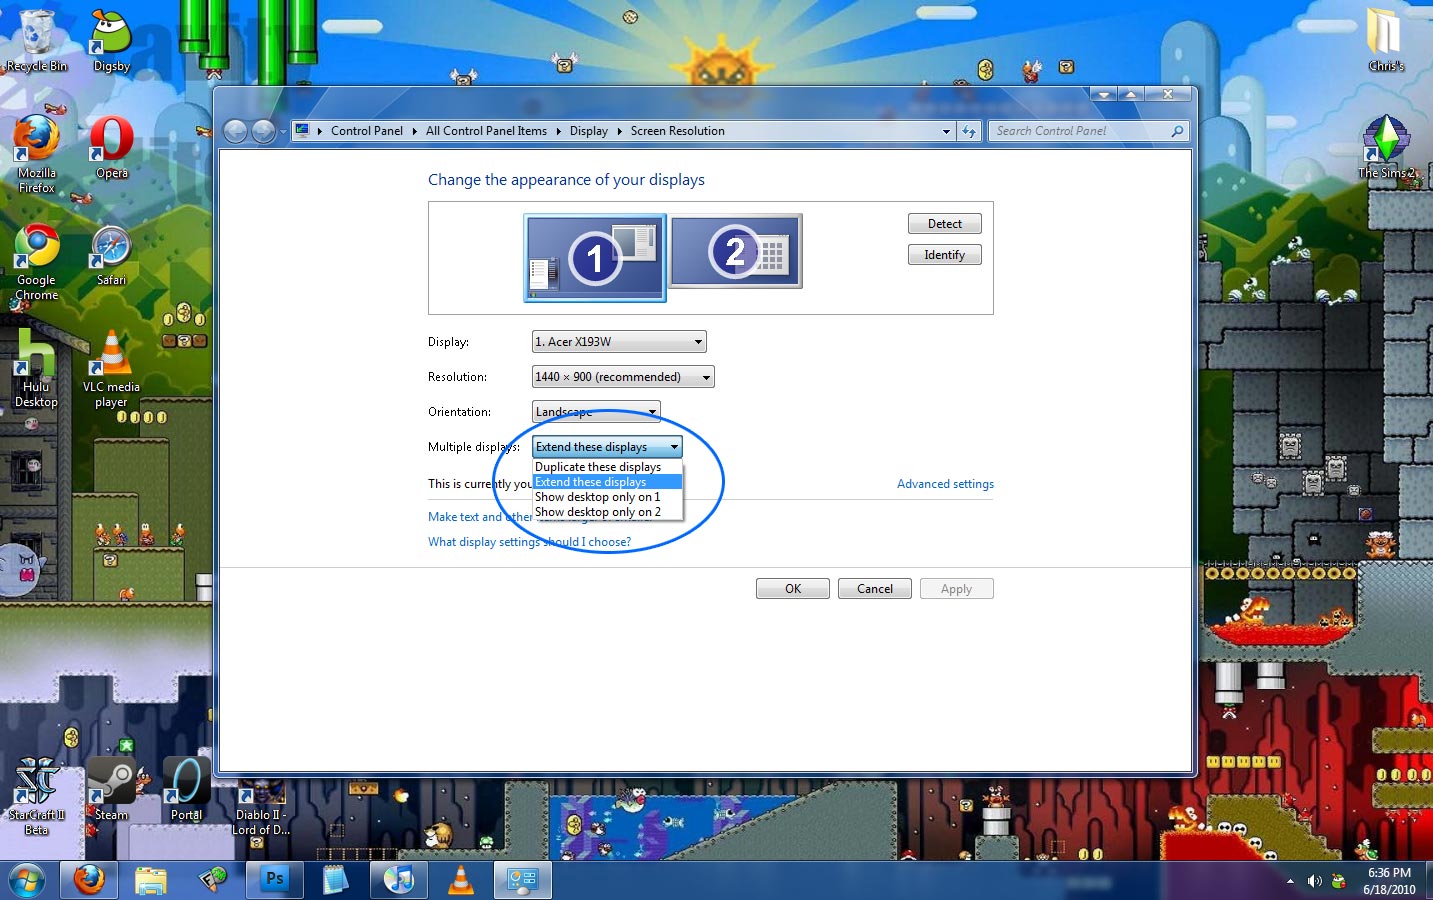Switch to the Screen Resolution taskbar button
1433x900 pixels.
[523, 881]
